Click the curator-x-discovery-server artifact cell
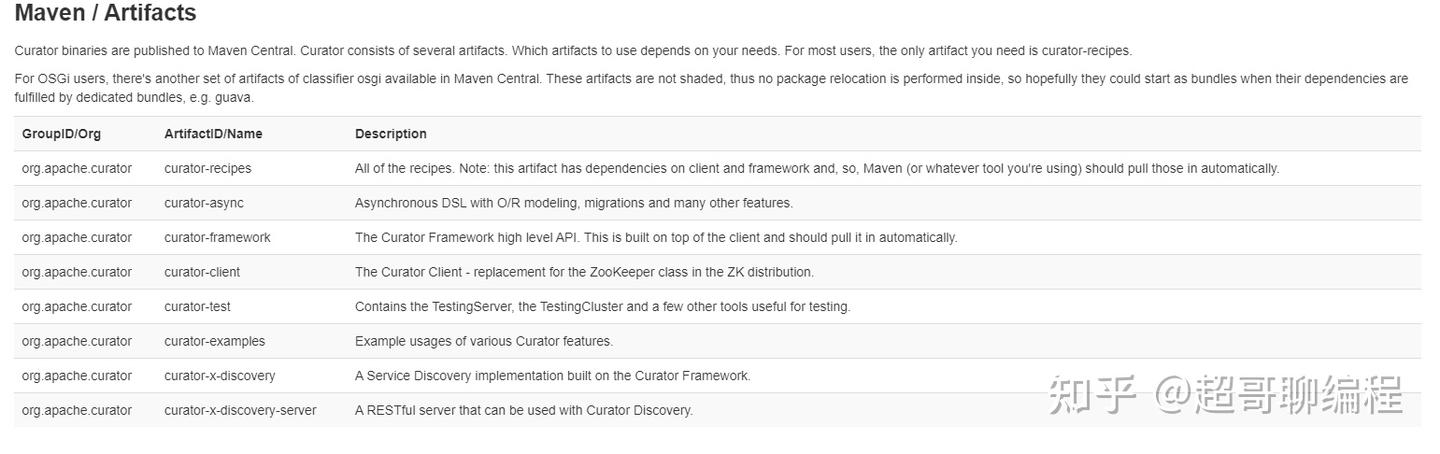The height and width of the screenshot is (454, 1440). point(240,410)
